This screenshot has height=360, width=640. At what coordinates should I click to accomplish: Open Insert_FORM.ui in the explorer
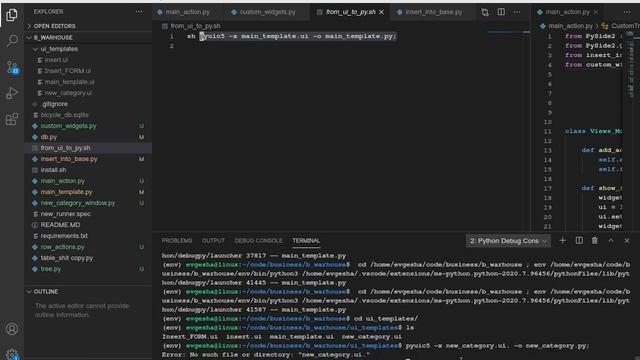[x=88, y=71]
